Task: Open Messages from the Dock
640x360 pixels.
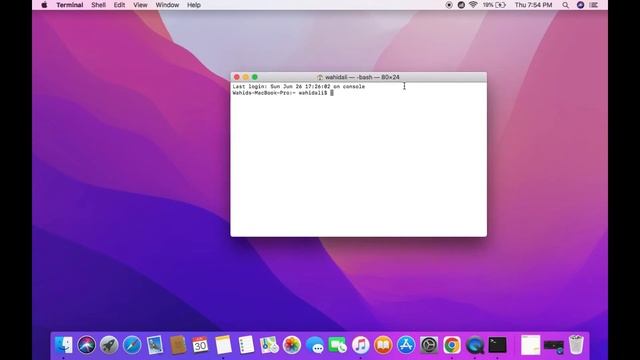Action: (x=315, y=345)
